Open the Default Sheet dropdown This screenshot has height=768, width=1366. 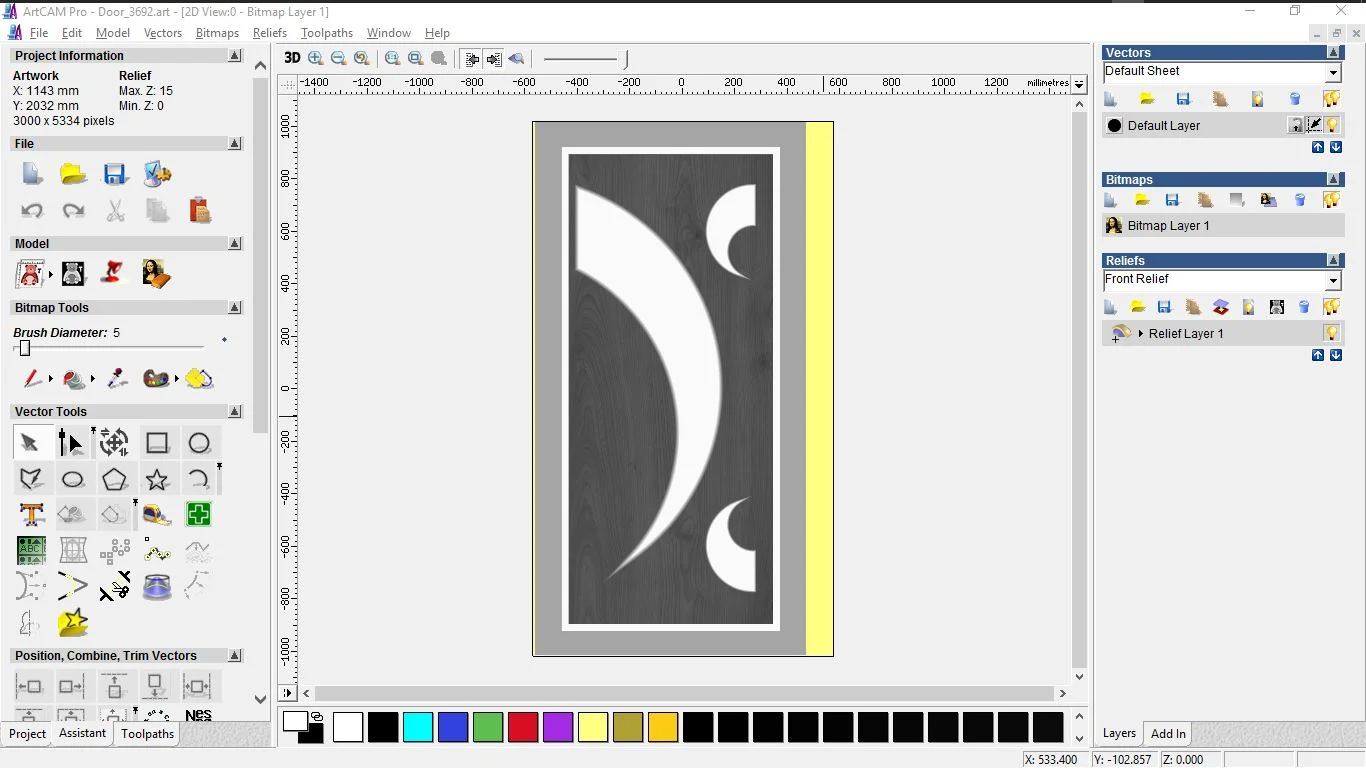1333,73
